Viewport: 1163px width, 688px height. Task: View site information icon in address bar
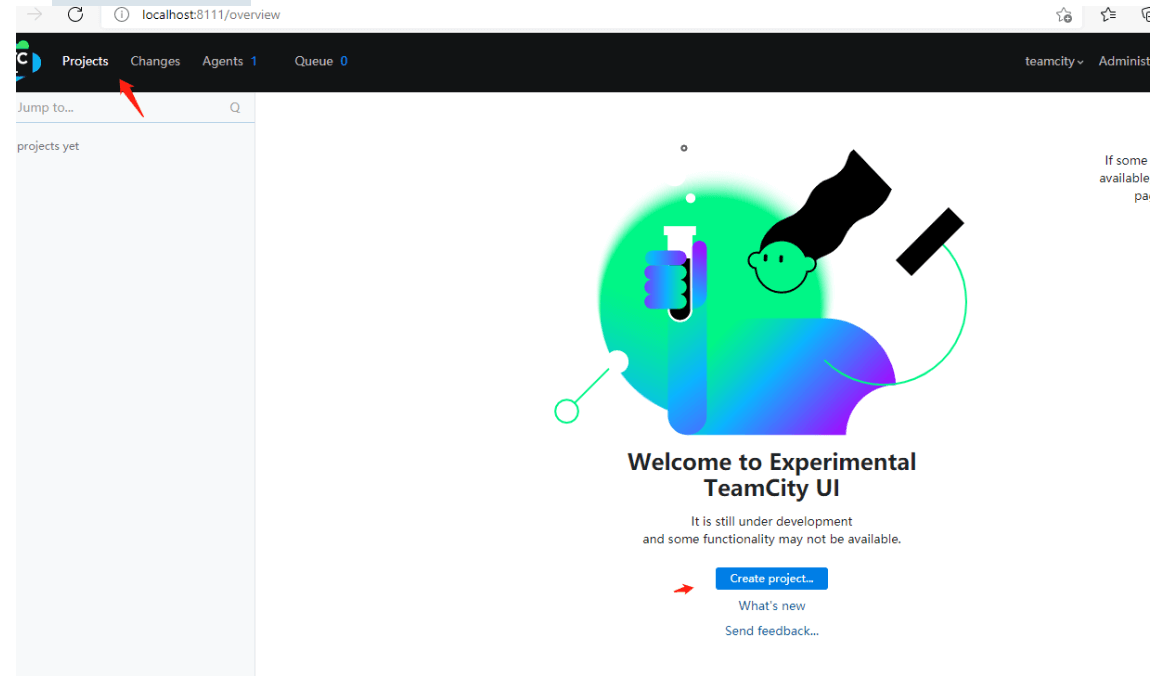pyautogui.click(x=122, y=15)
